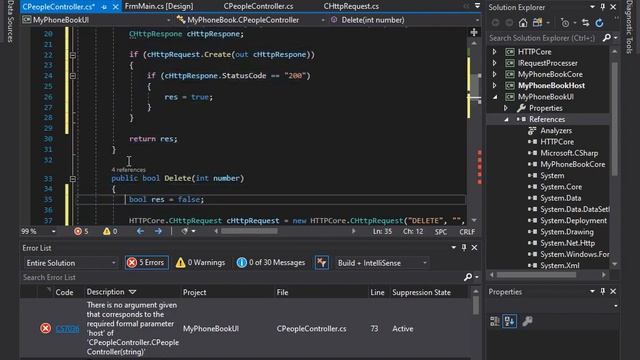Viewport: 640px width, 360px height.
Task: Click the Pending Changes Filter clock icon
Action: [565, 23]
